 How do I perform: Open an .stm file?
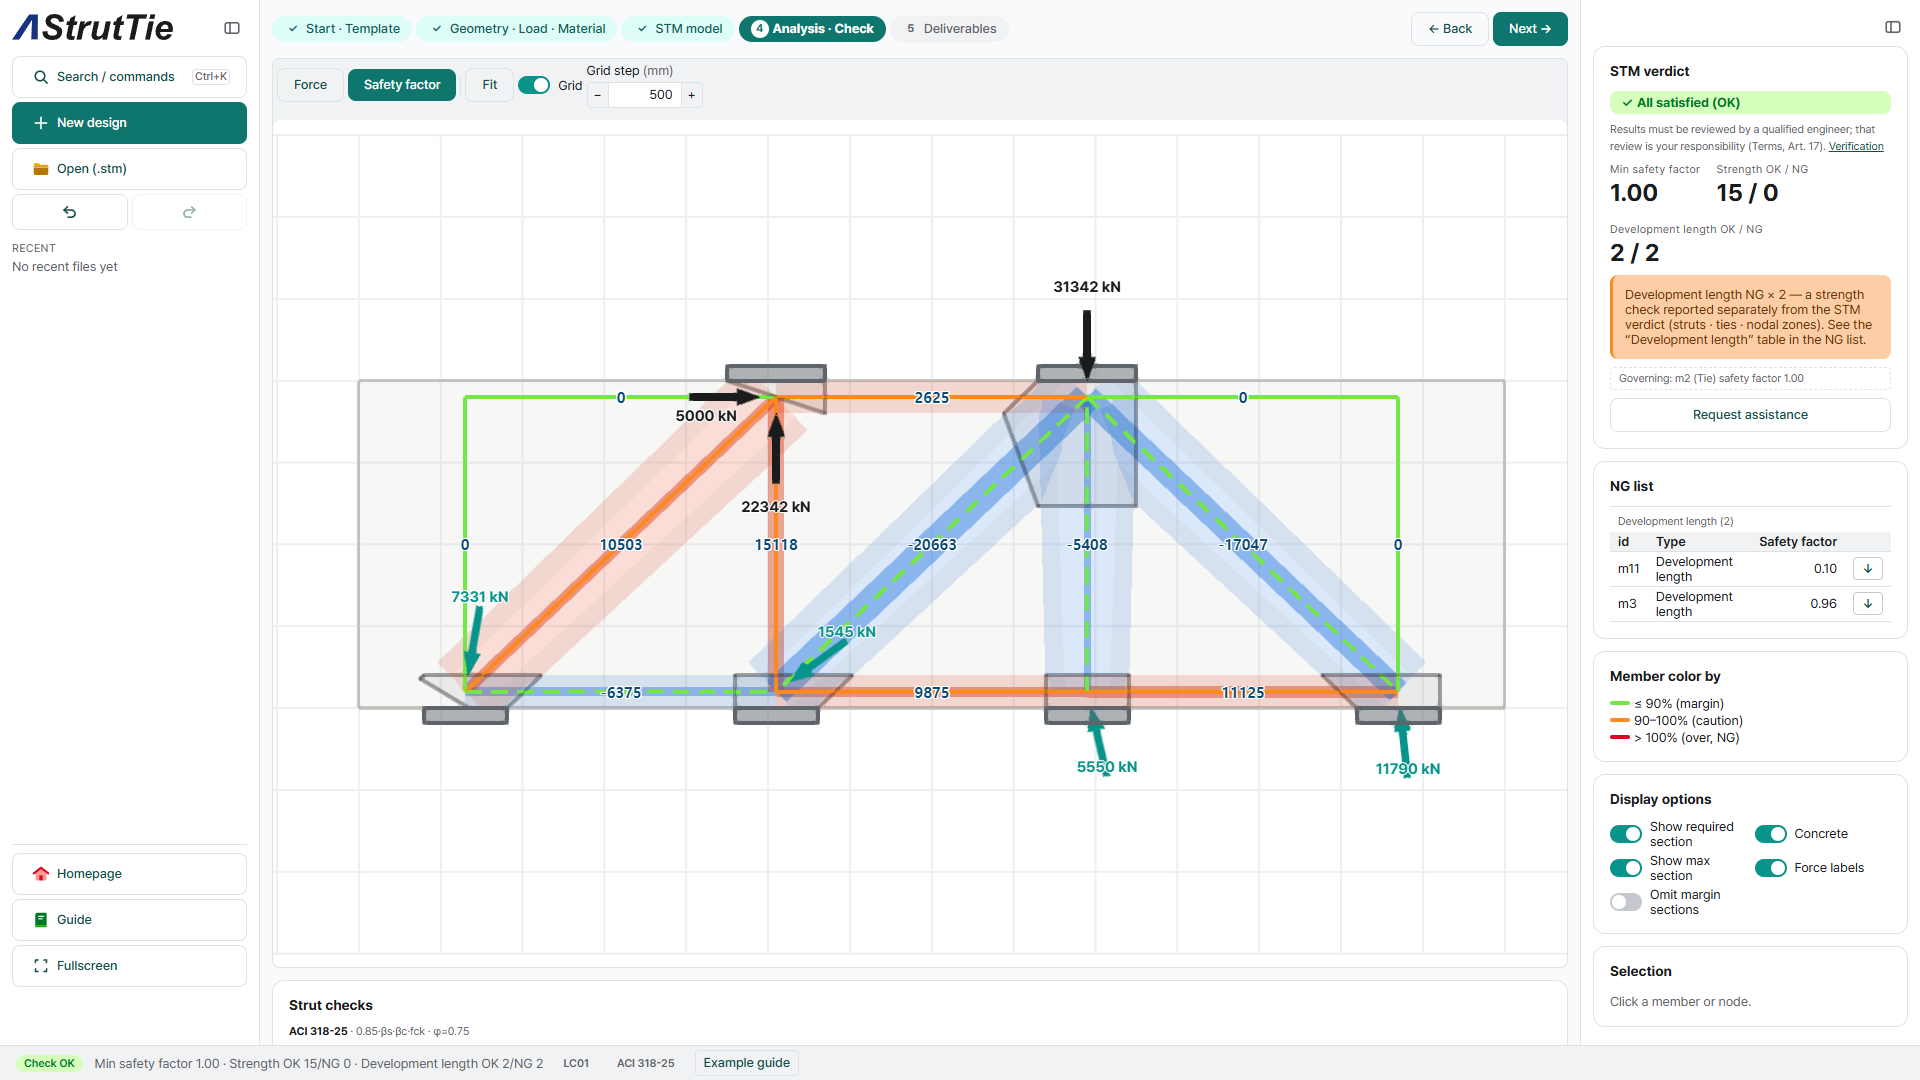[x=129, y=169]
